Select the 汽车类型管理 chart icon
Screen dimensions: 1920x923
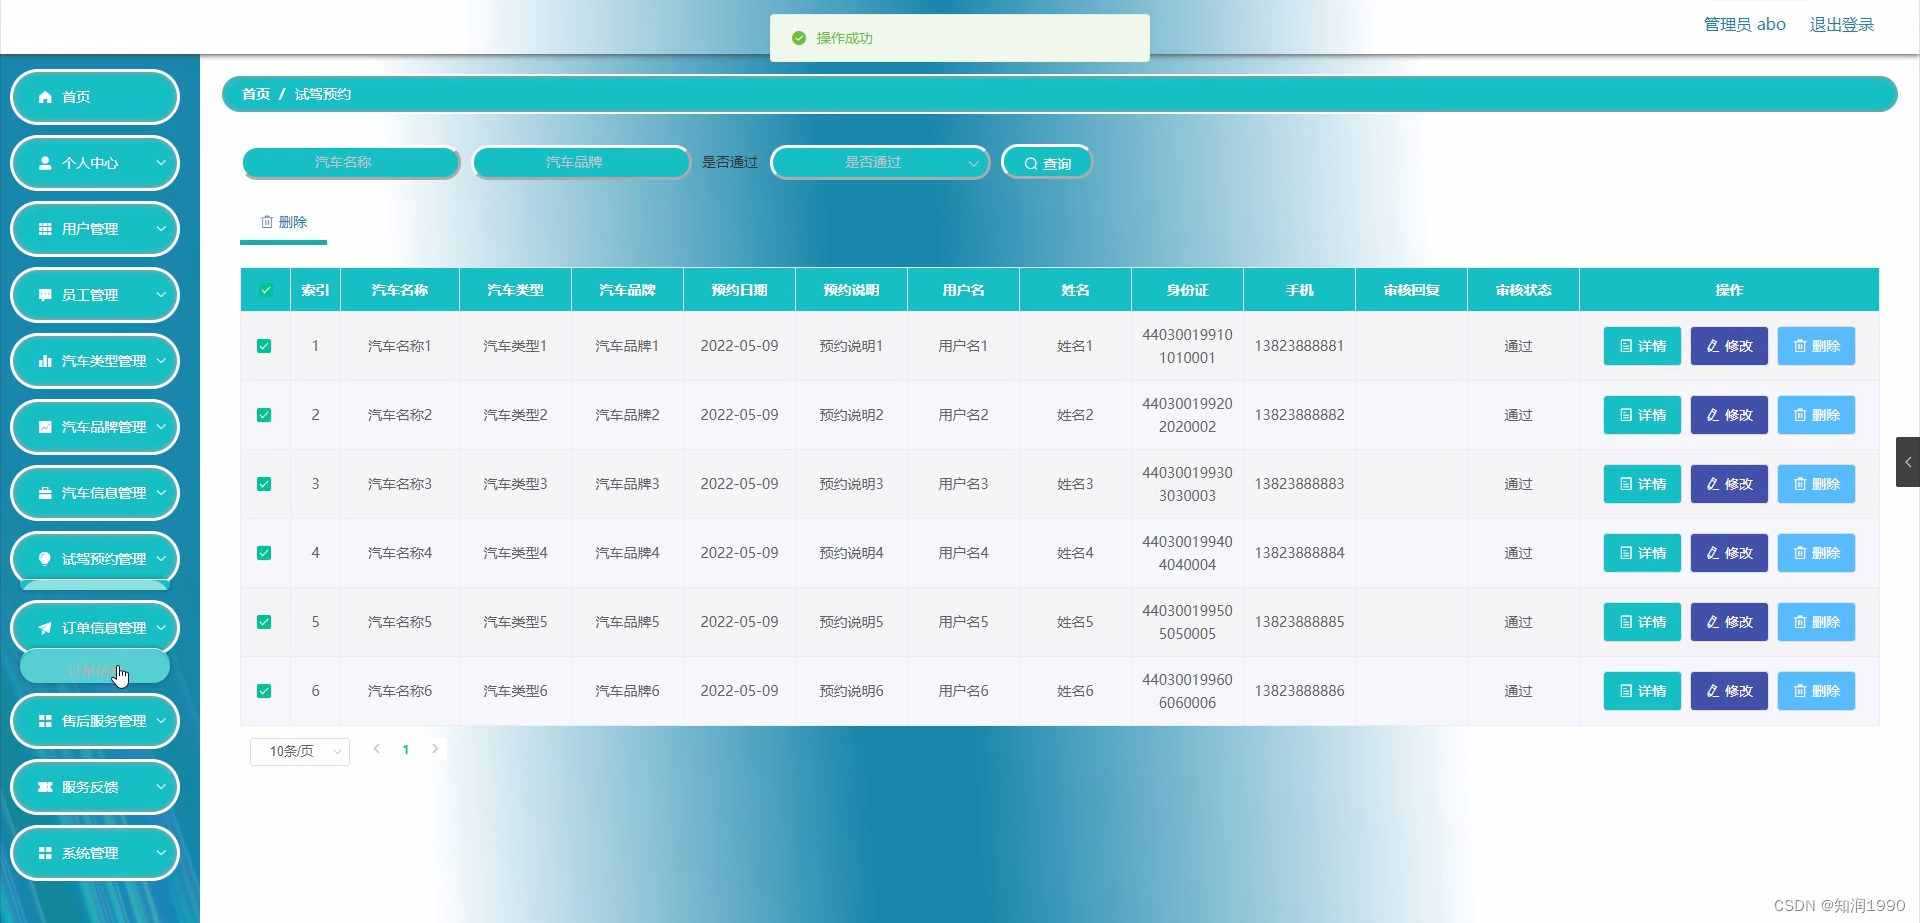point(43,361)
